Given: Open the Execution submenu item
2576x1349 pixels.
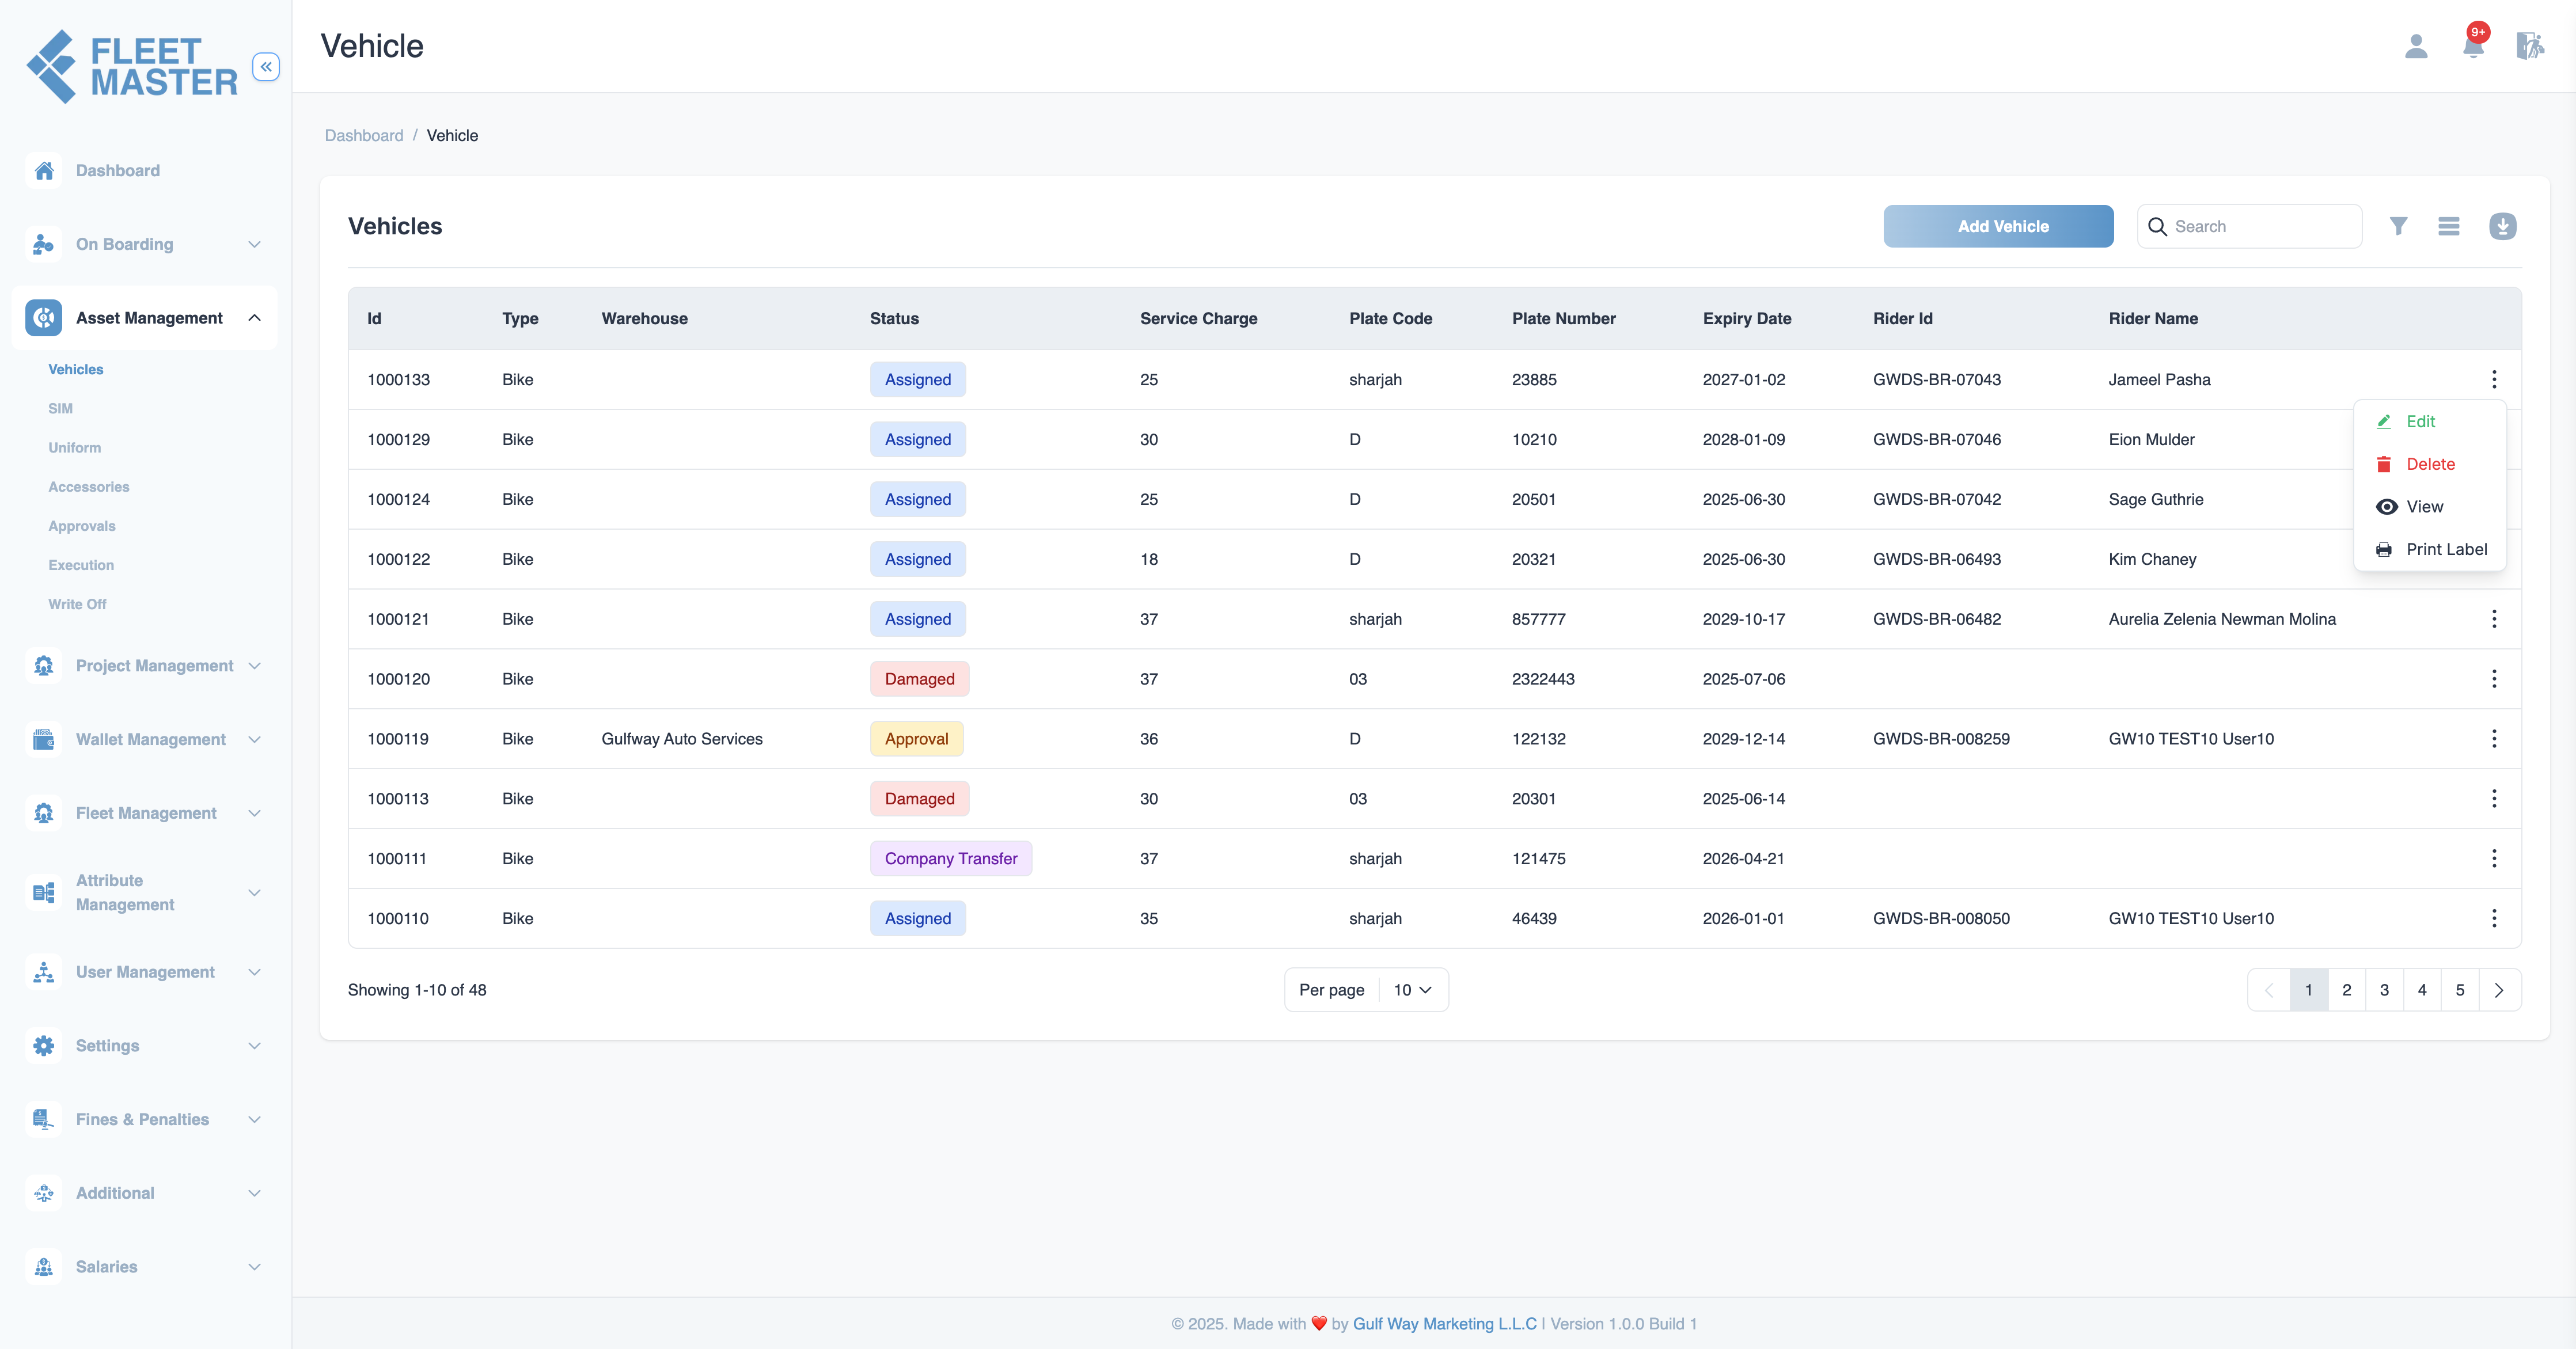Looking at the screenshot, I should pos(81,565).
